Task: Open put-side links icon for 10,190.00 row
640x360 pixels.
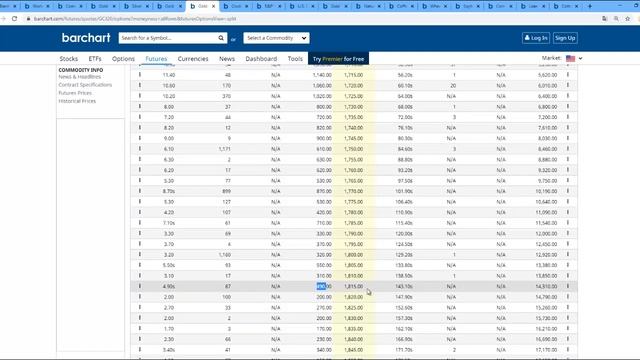Action: pos(568,191)
